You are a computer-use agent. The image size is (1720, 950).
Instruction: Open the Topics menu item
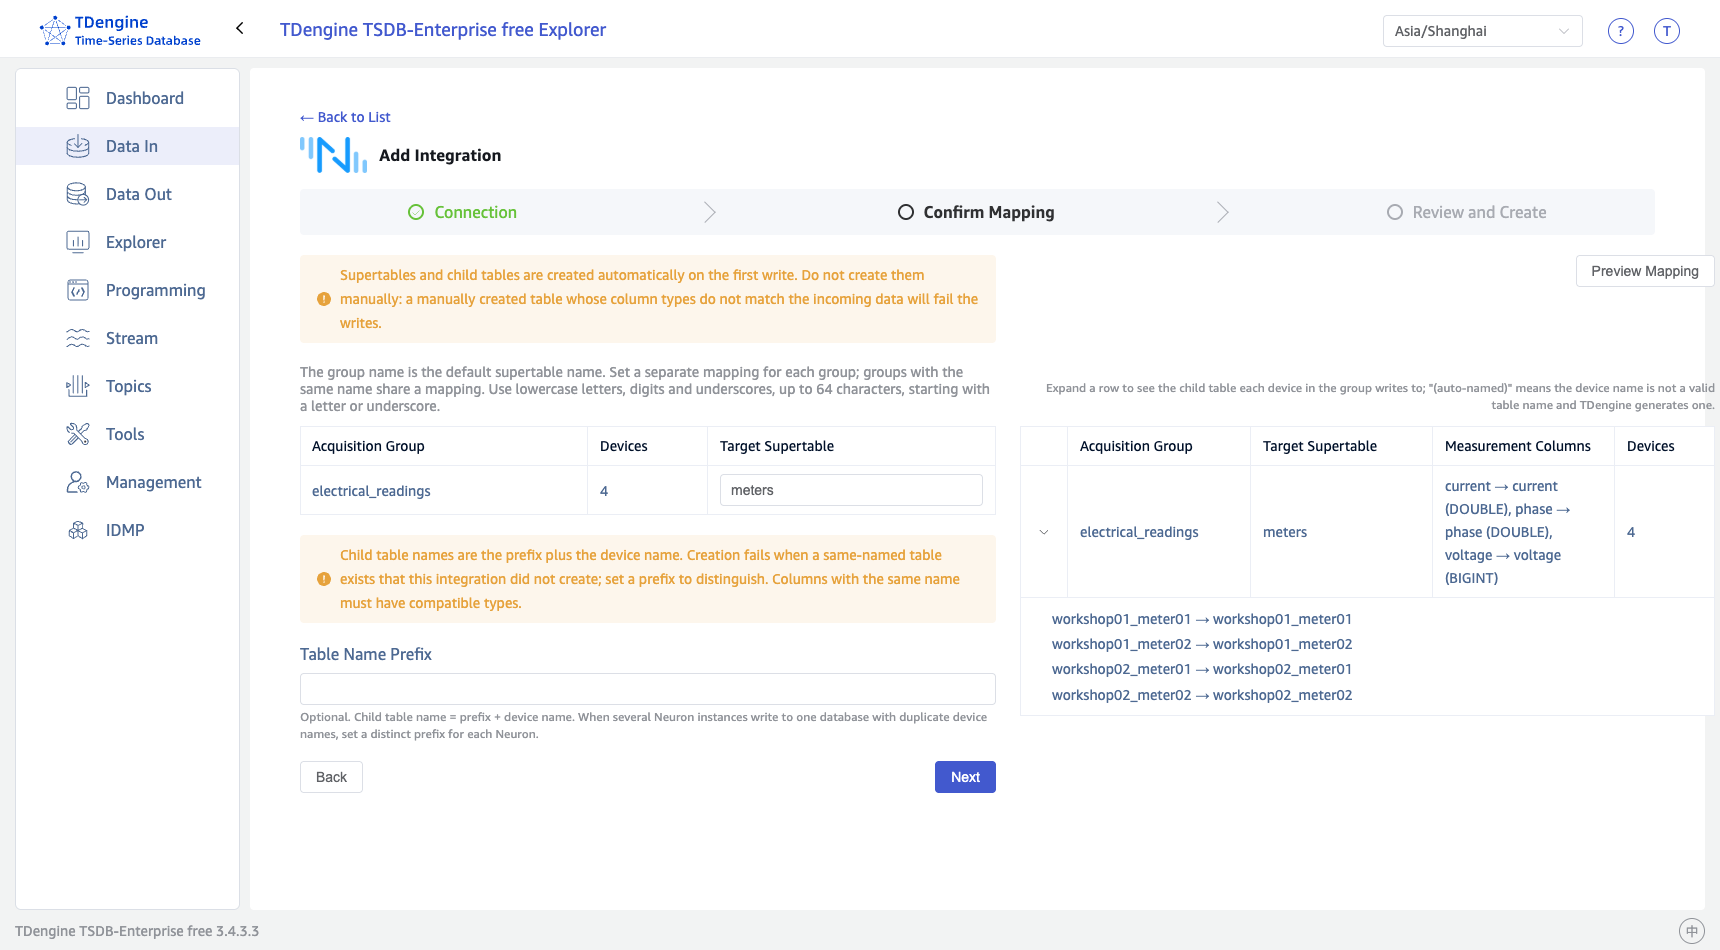tap(128, 386)
